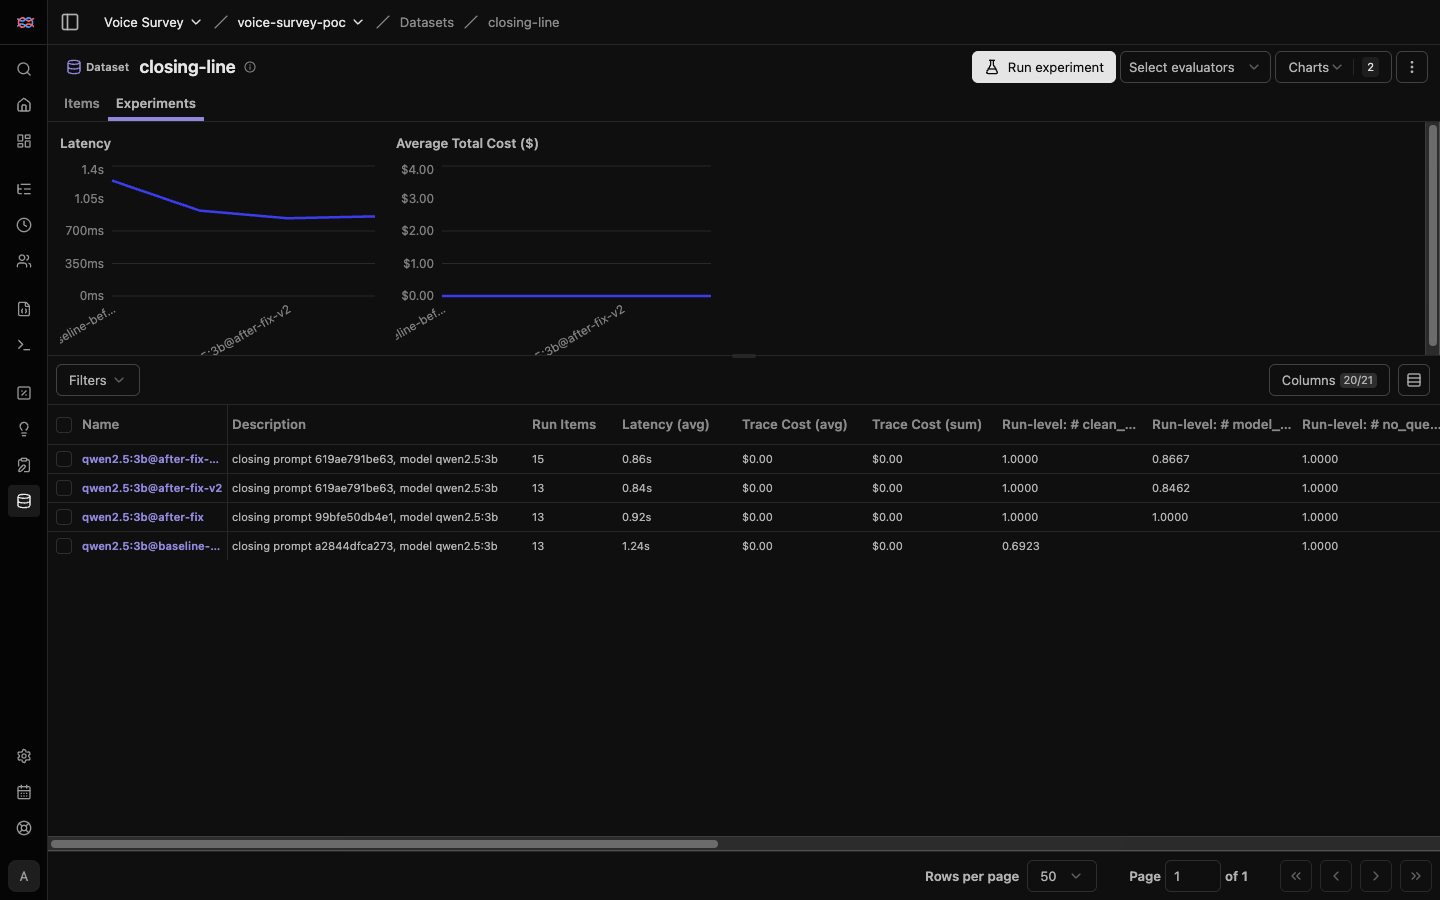
Task: Open Playground terminal icon in sidebar
Action: tap(24, 345)
